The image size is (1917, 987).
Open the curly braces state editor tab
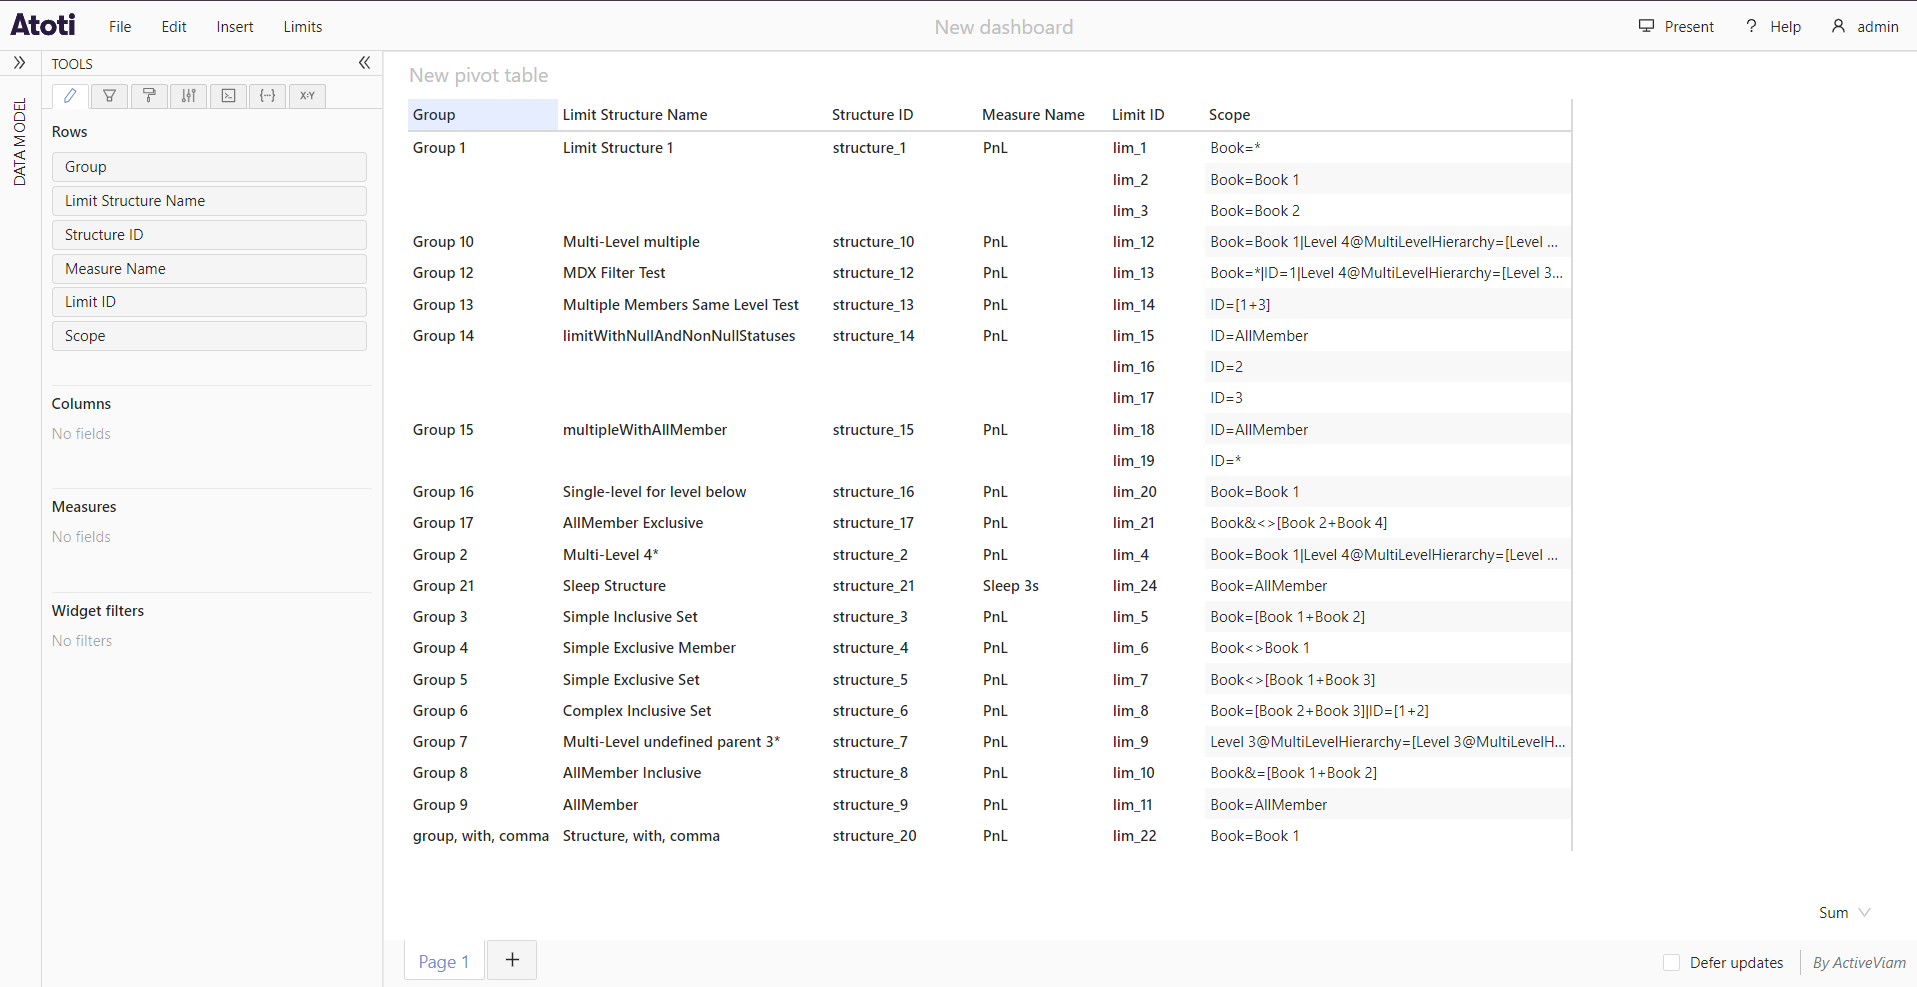coord(268,96)
